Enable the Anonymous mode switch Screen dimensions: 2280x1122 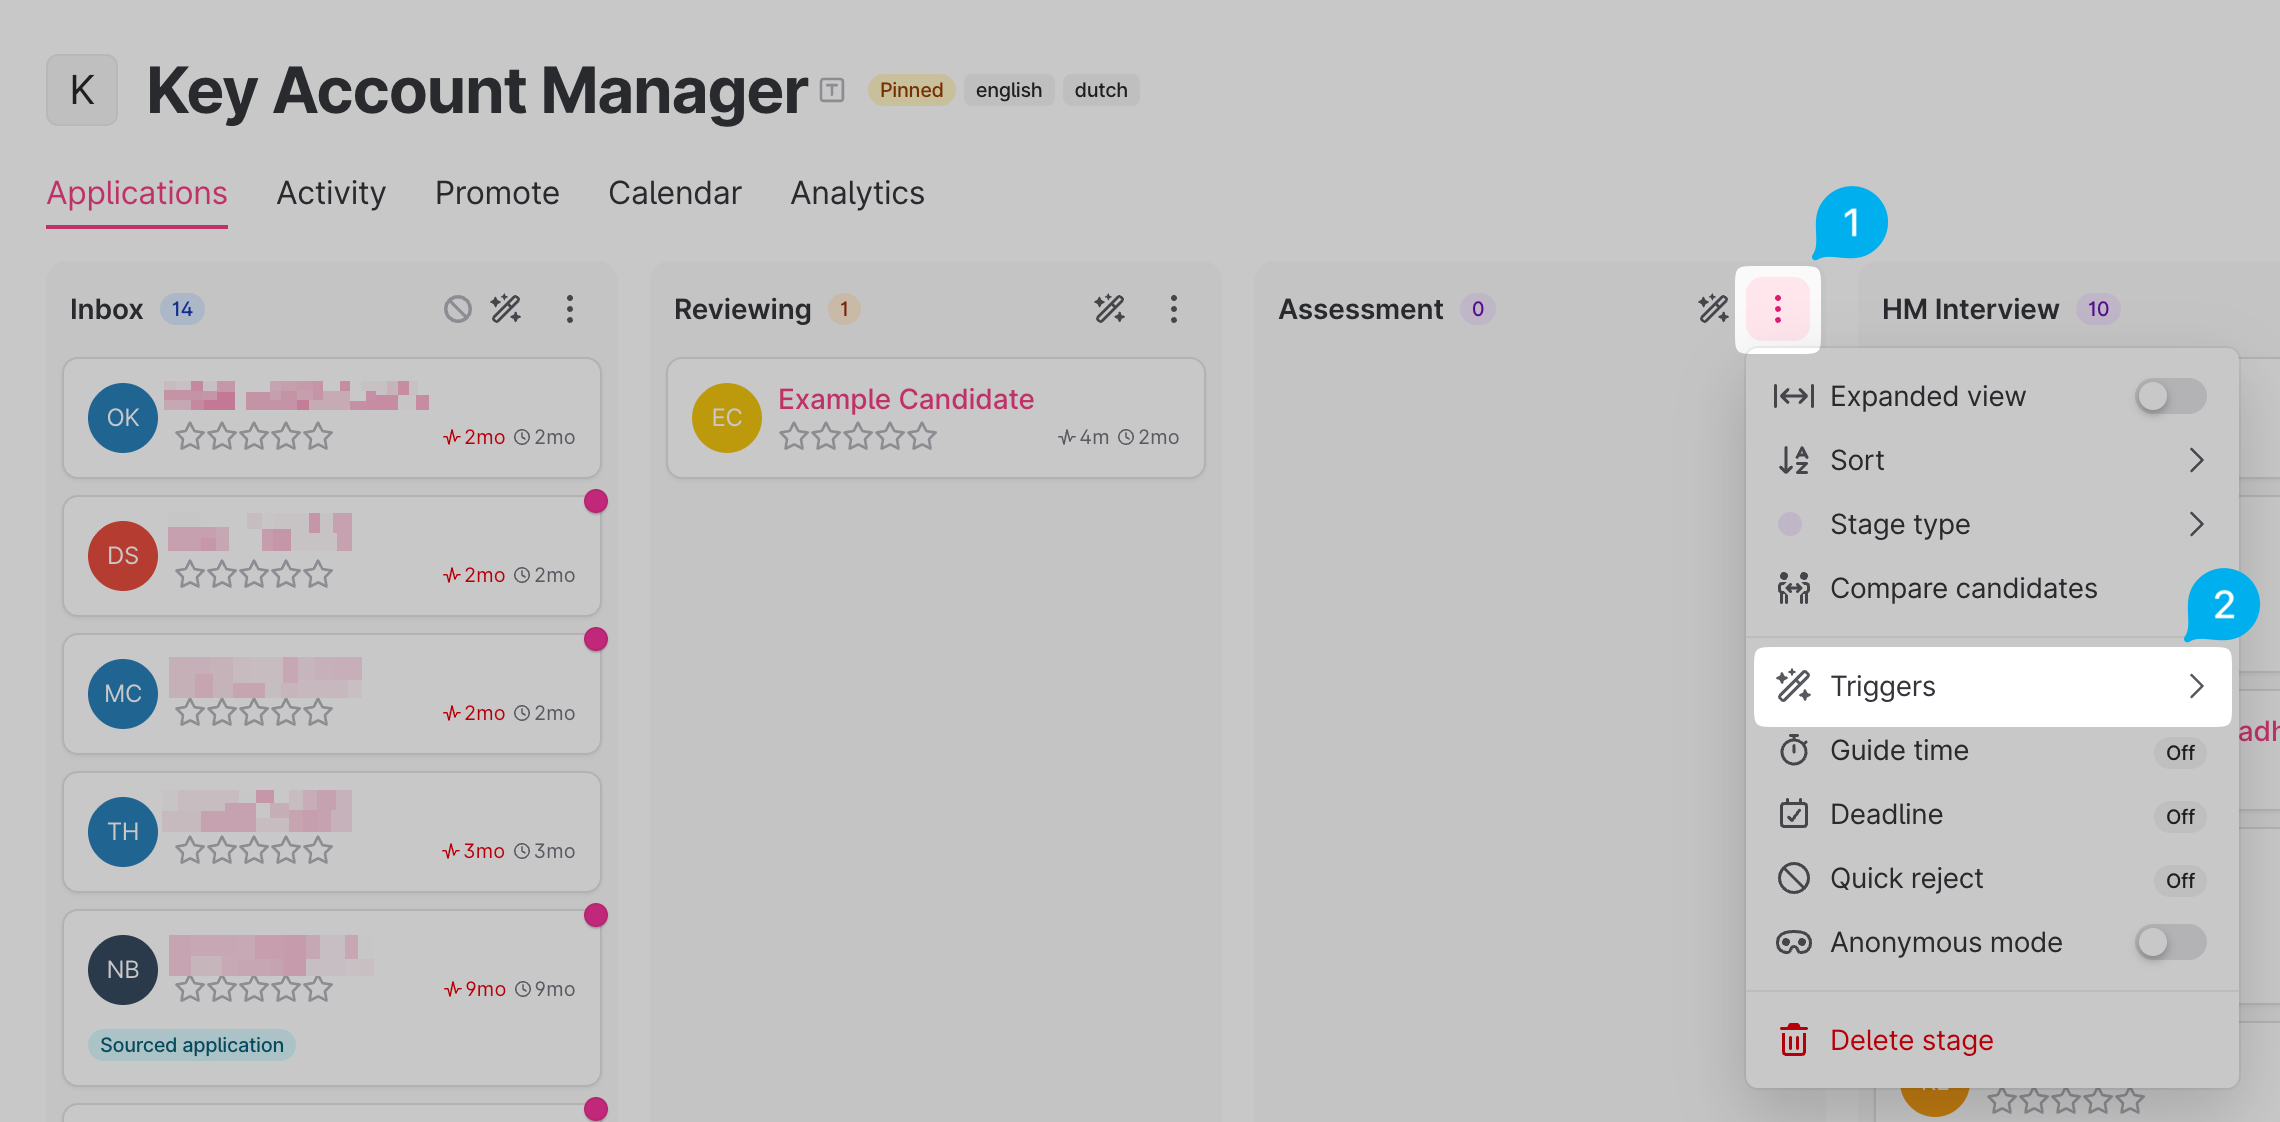coord(2169,942)
